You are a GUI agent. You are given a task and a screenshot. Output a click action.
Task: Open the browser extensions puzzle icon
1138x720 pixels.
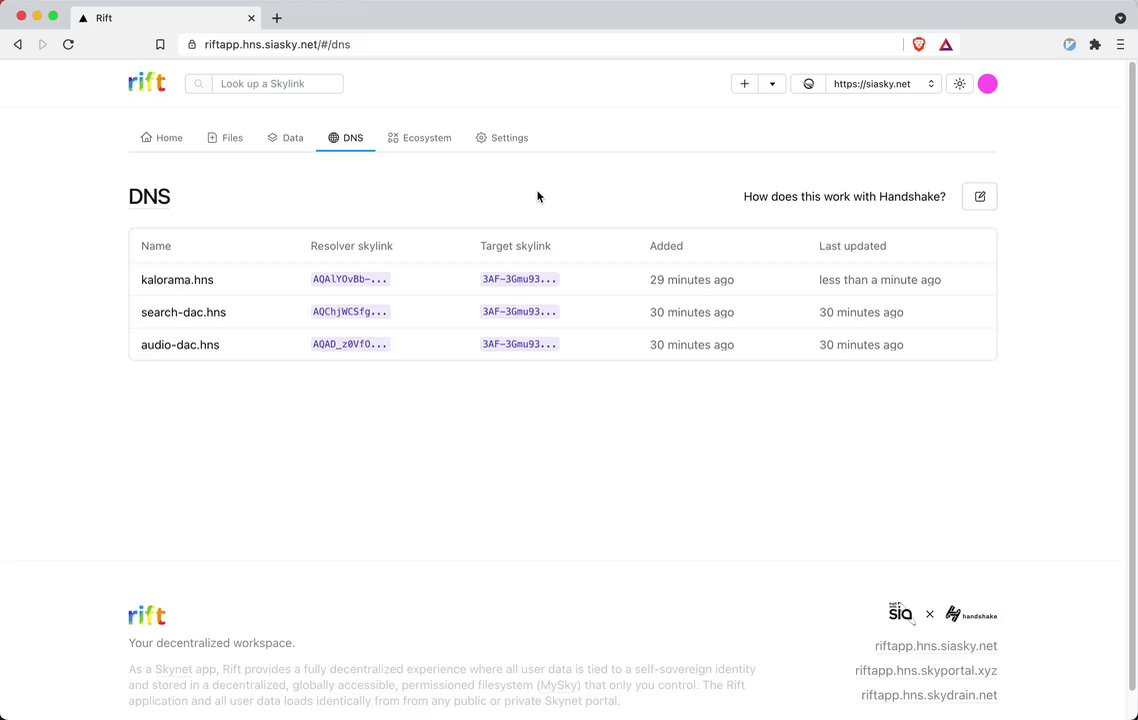[x=1095, y=44]
